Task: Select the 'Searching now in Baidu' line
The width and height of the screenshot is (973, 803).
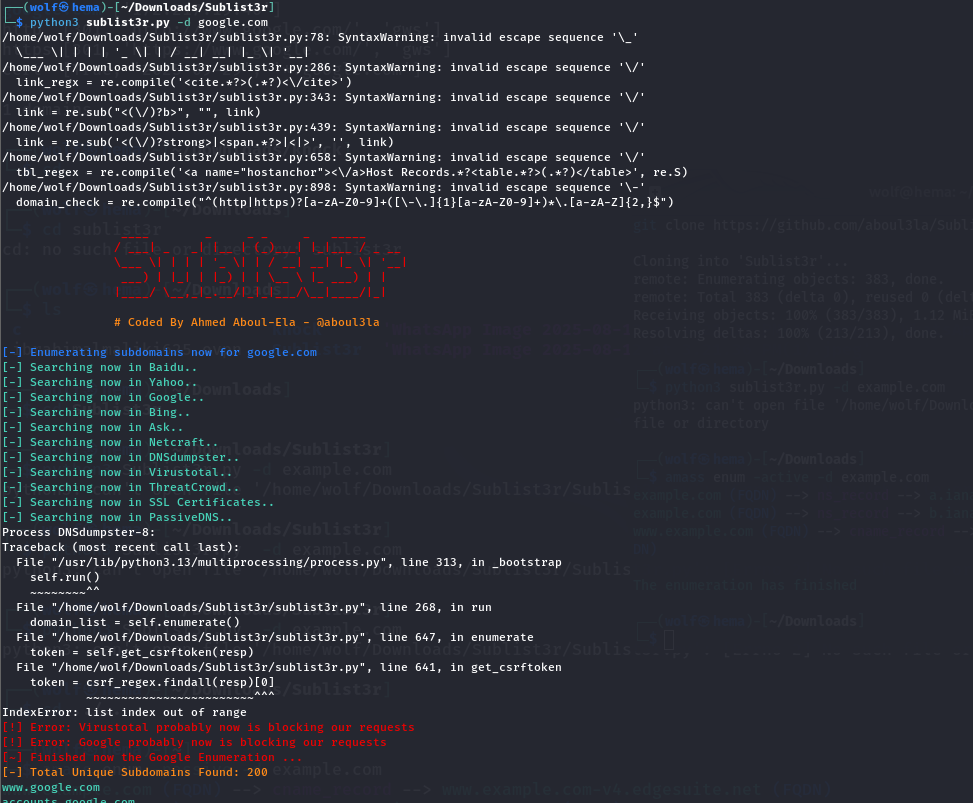Action: point(102,367)
